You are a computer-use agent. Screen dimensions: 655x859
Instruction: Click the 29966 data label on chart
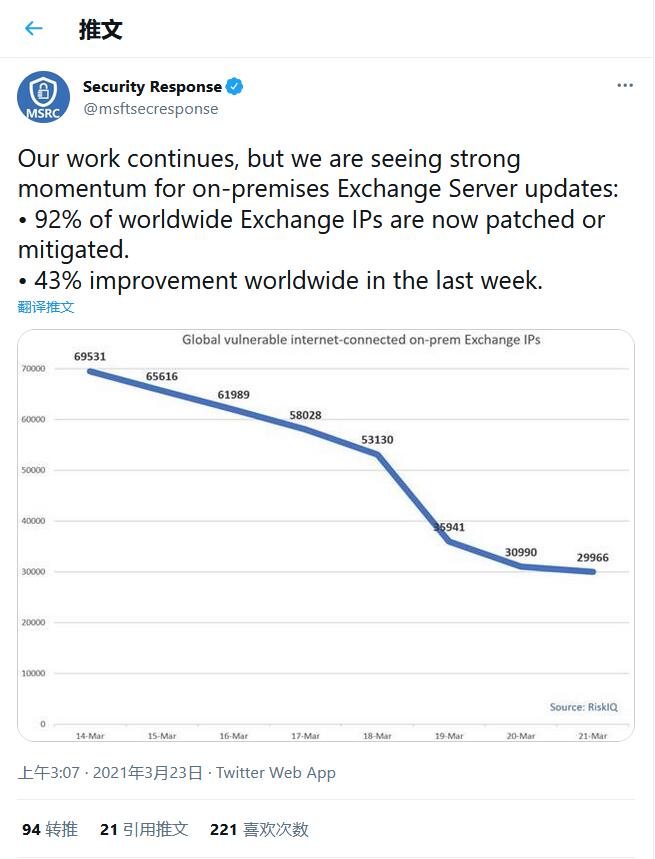click(x=592, y=558)
